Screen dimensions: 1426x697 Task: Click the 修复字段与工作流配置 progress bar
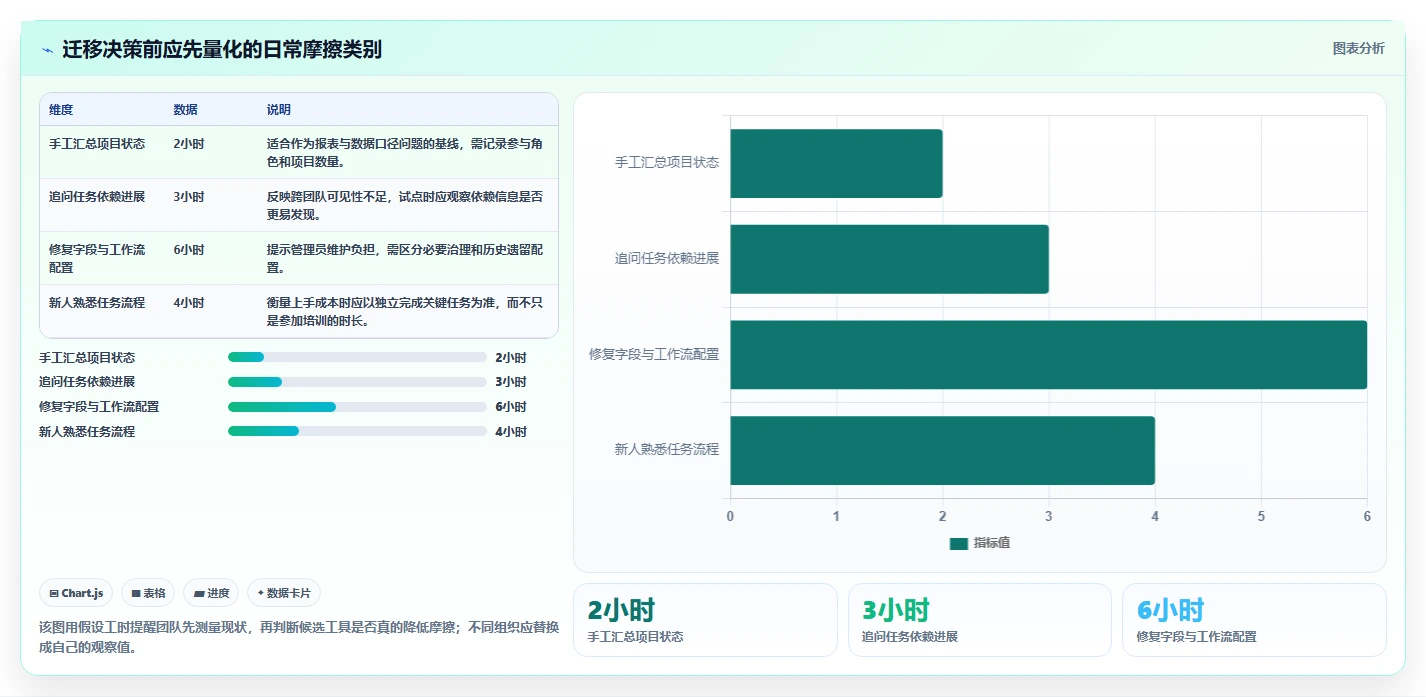click(x=357, y=407)
